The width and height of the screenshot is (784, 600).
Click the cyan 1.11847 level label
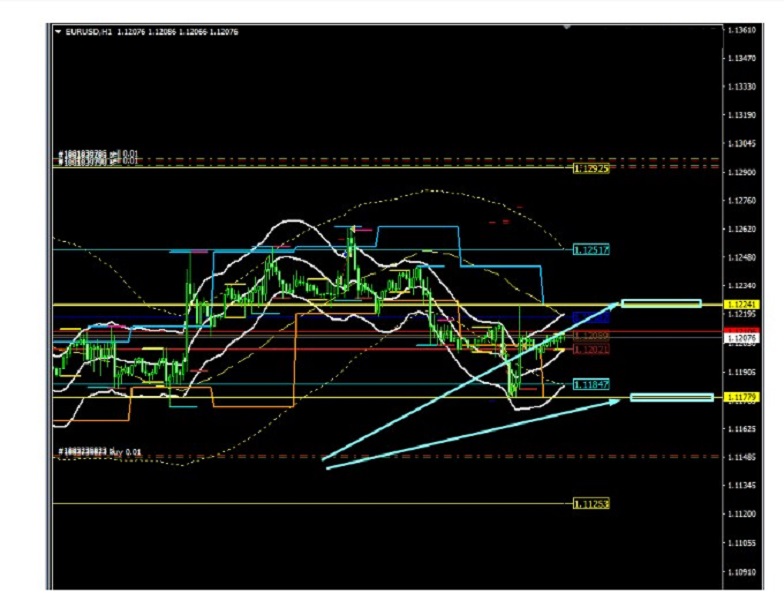591,384
